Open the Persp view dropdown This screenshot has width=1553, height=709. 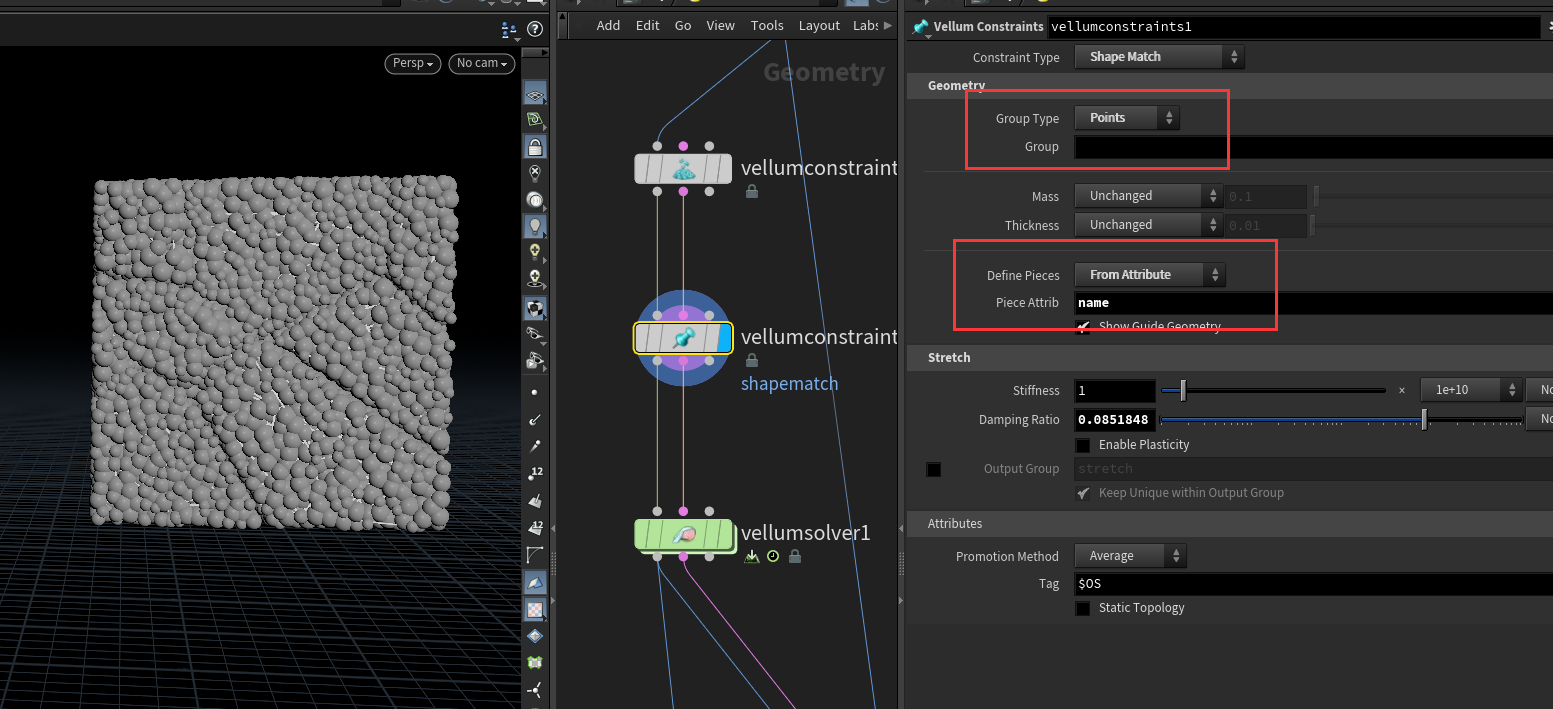(413, 63)
